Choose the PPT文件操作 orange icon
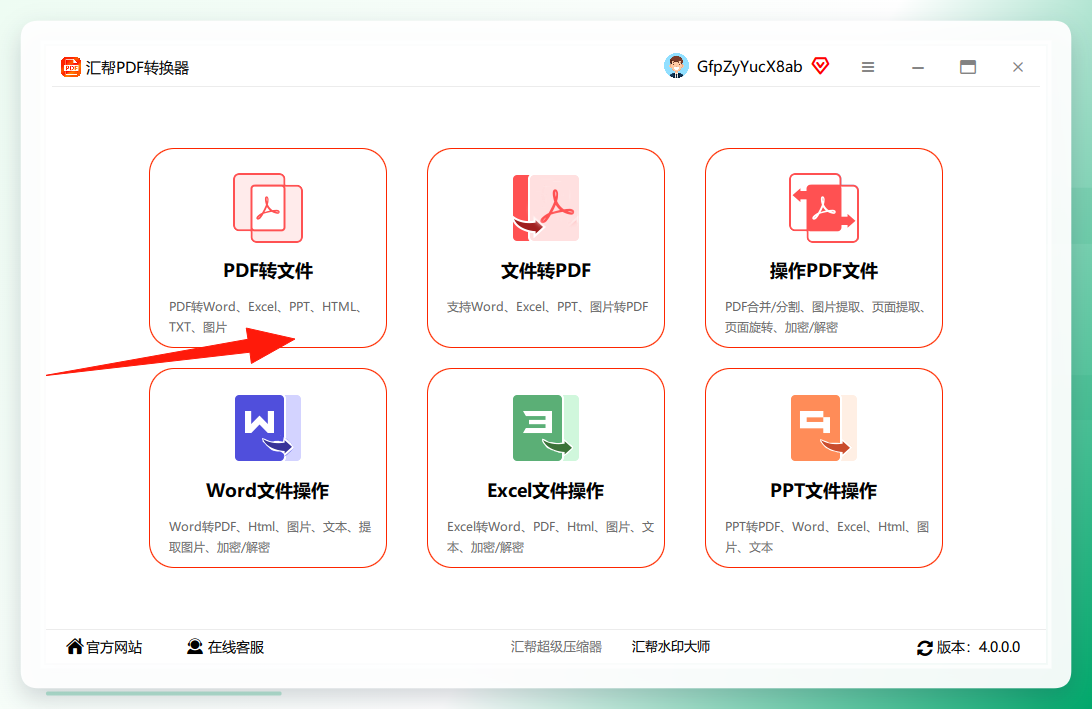Image resolution: width=1092 pixels, height=709 pixels. click(824, 428)
